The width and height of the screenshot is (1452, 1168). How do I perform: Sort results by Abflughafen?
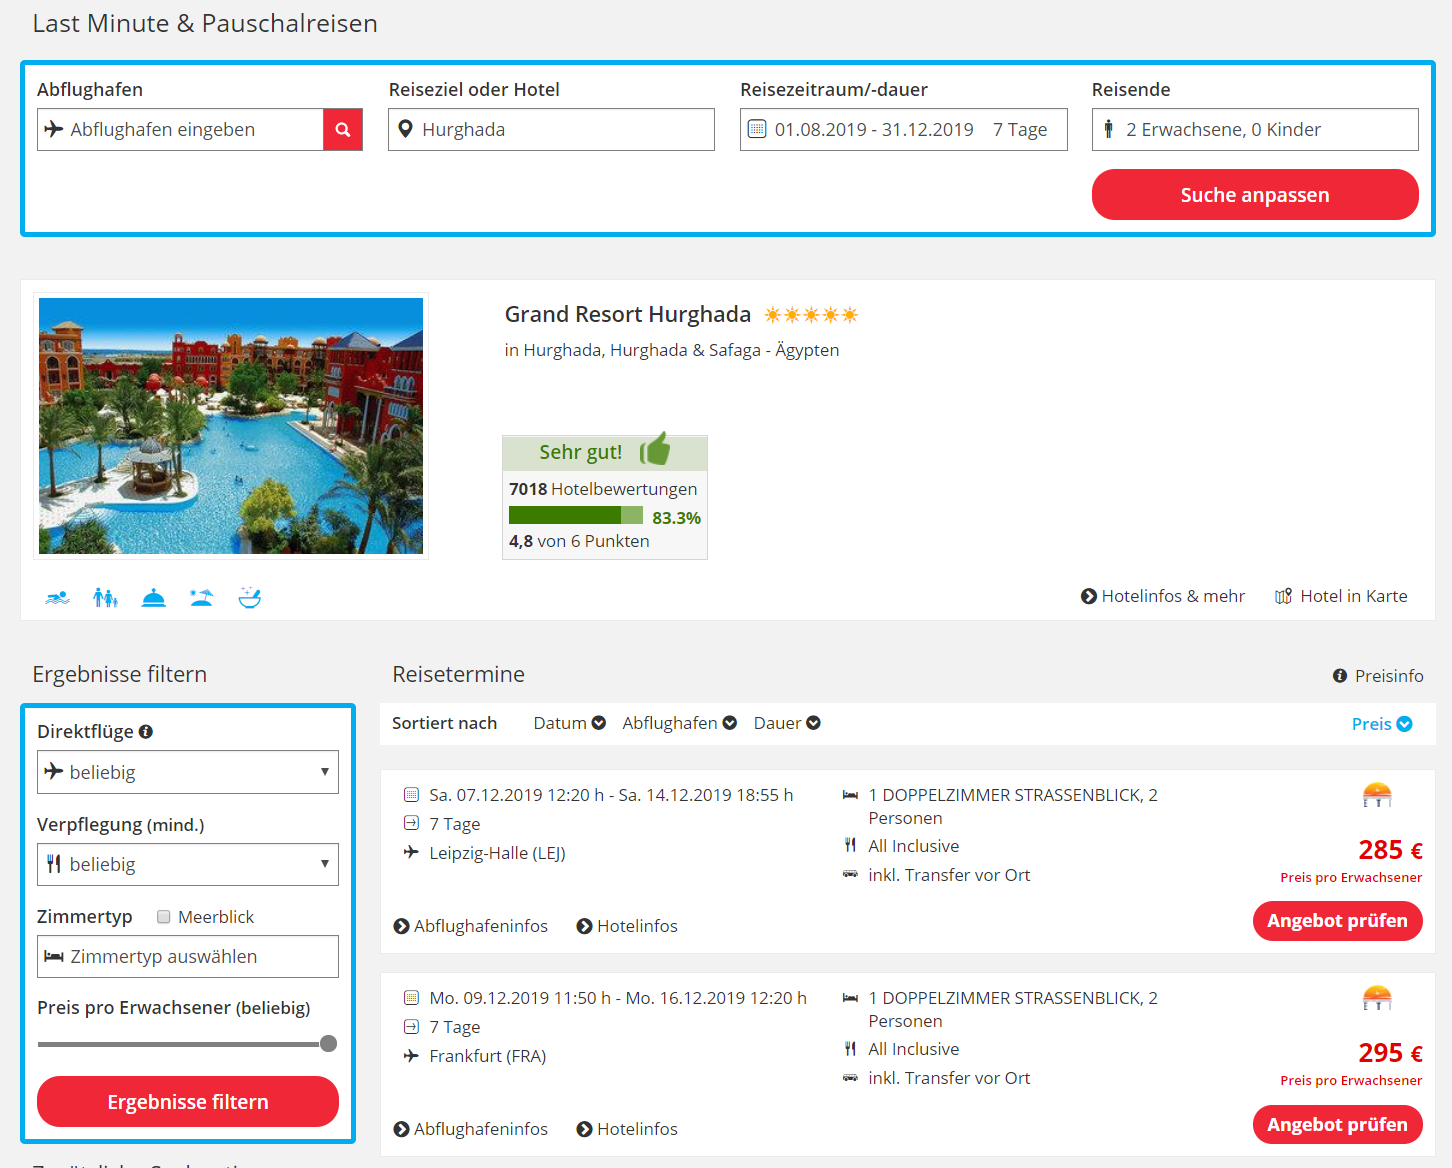(679, 723)
